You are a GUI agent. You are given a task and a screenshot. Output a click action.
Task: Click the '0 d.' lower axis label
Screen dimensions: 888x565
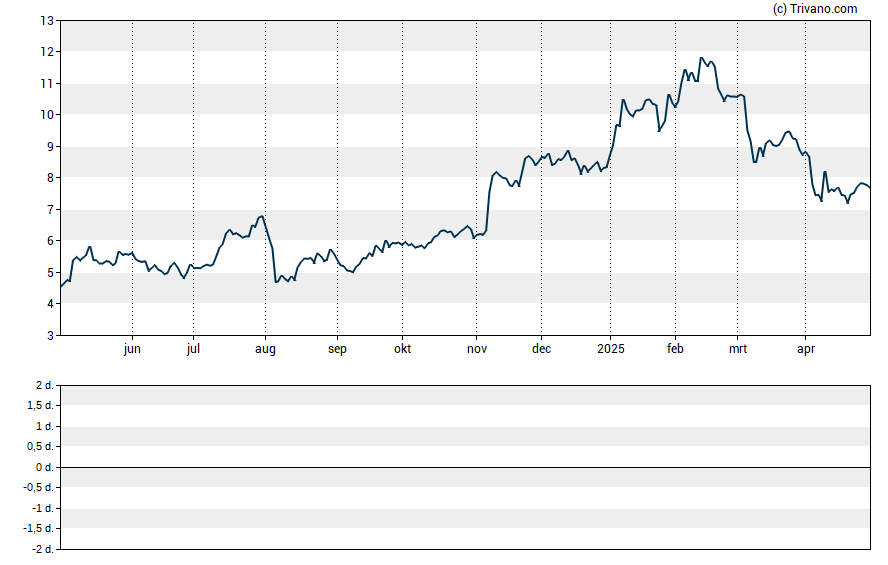pyautogui.click(x=45, y=468)
